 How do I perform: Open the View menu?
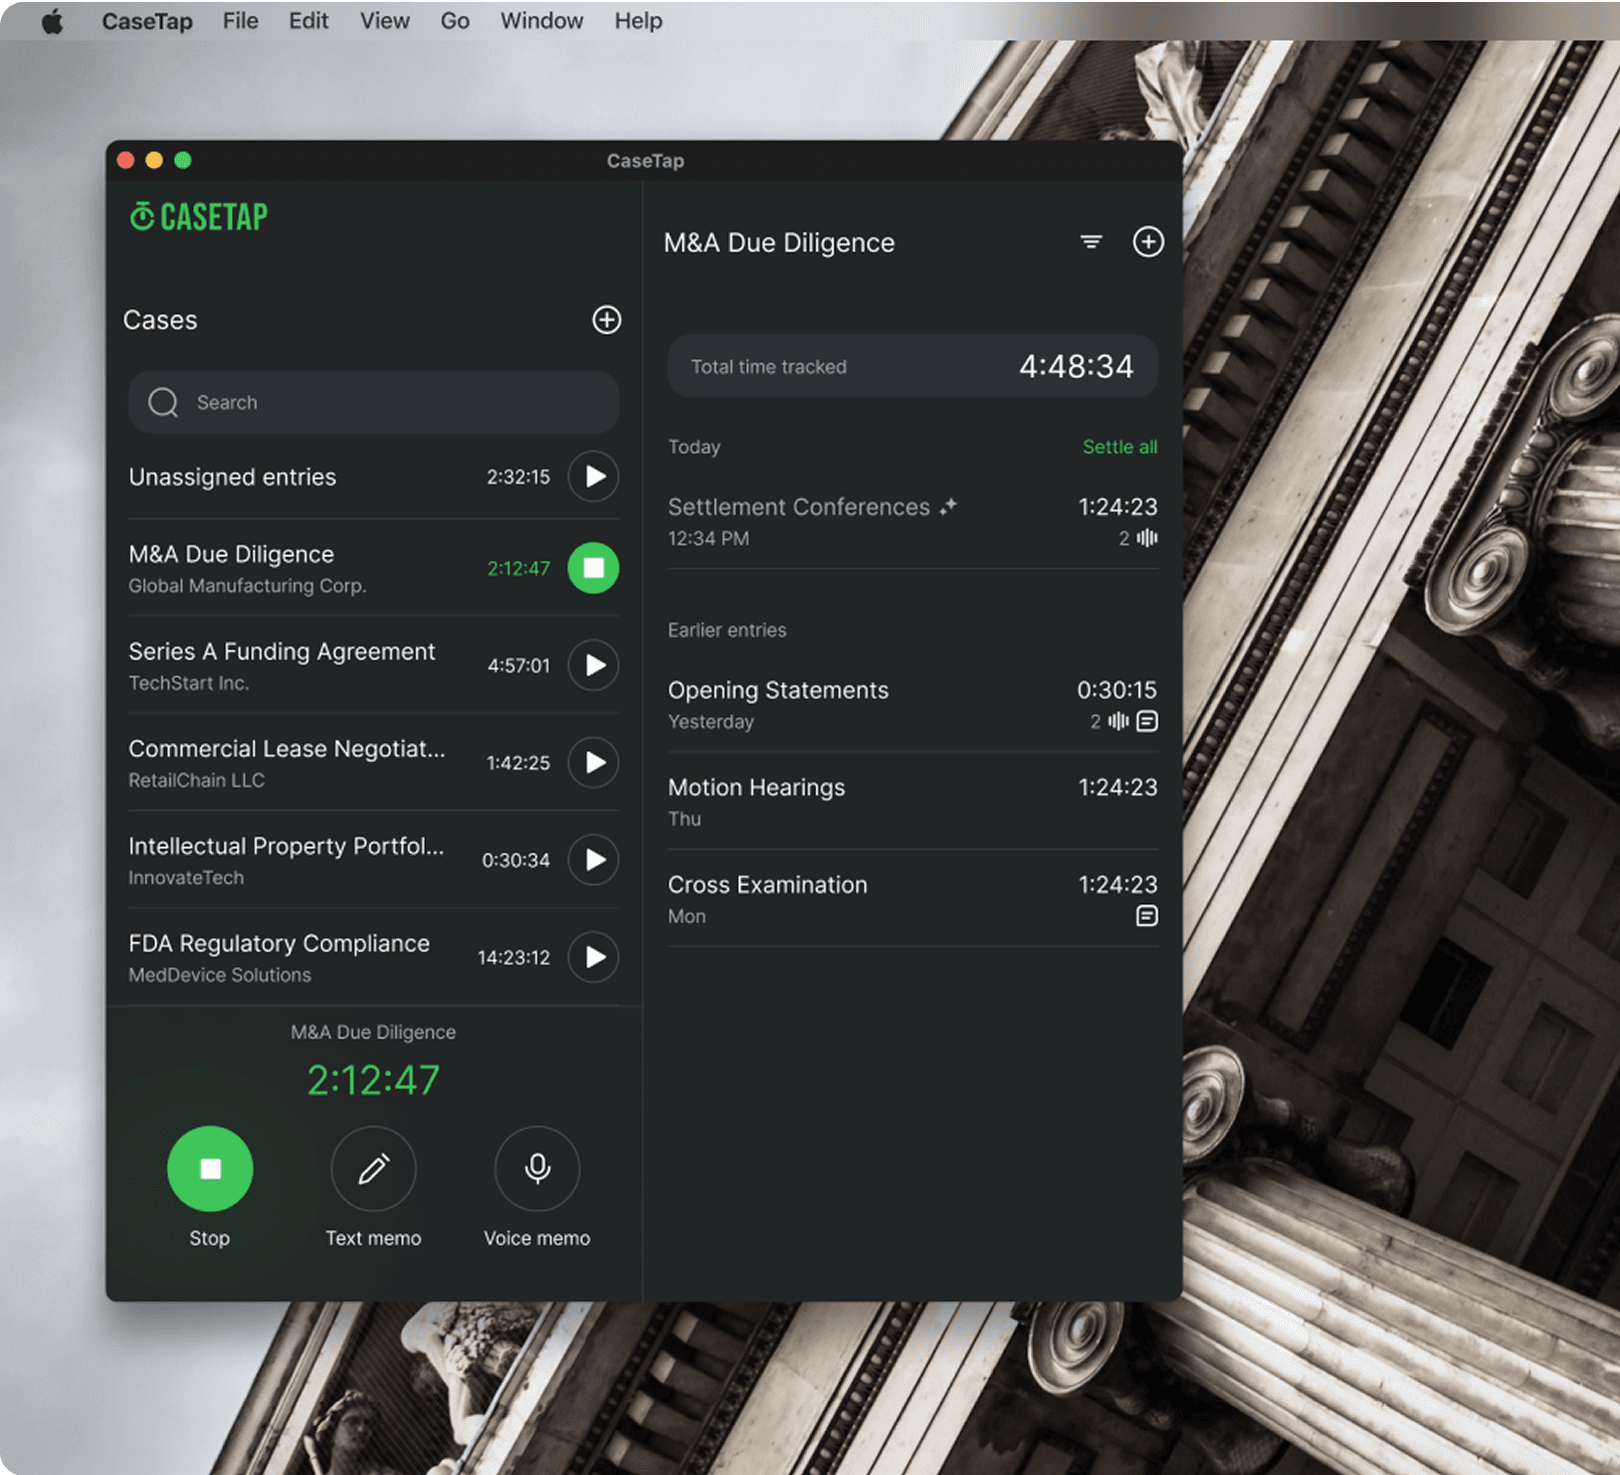click(384, 21)
